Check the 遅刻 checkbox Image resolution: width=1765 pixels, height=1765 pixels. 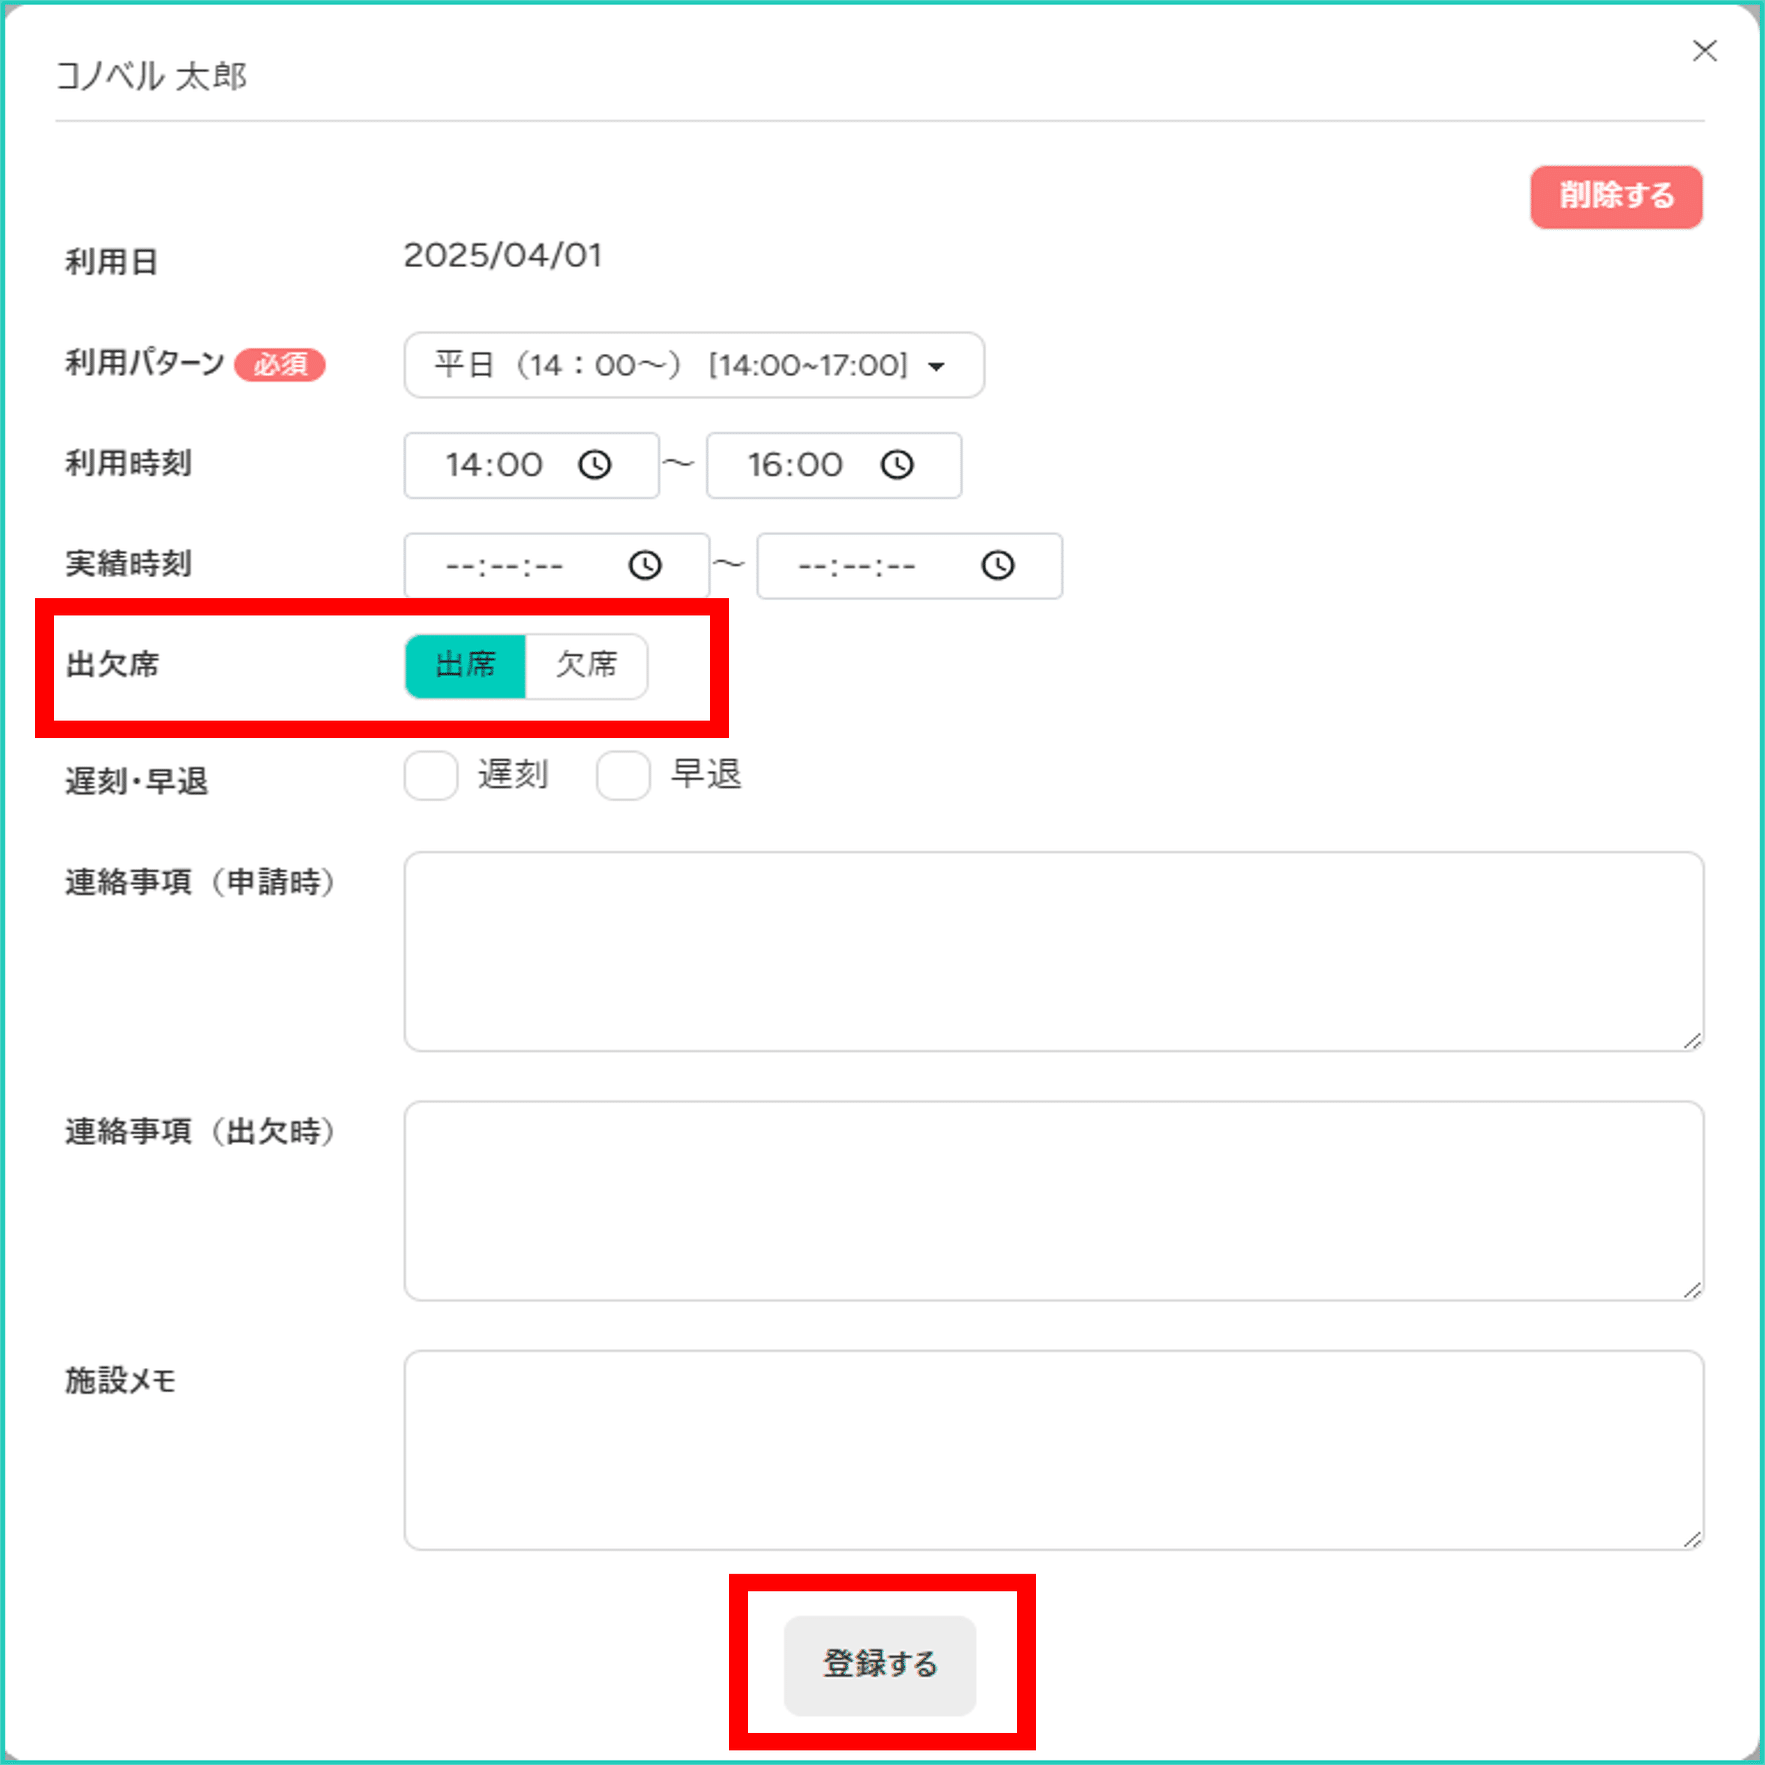point(430,774)
